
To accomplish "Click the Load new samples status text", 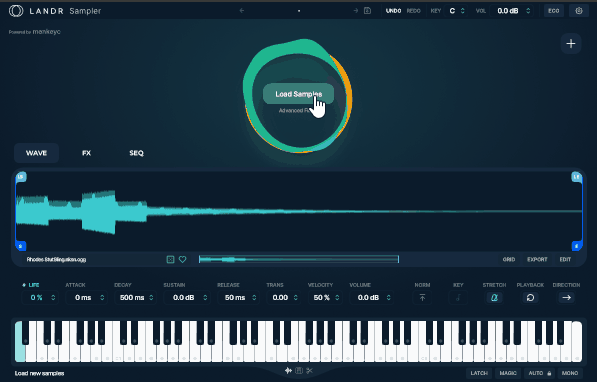I will (40, 373).
